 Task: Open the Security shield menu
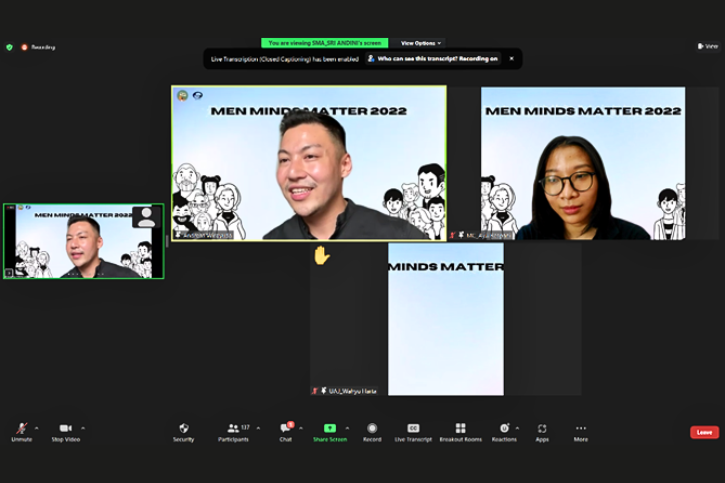(184, 432)
